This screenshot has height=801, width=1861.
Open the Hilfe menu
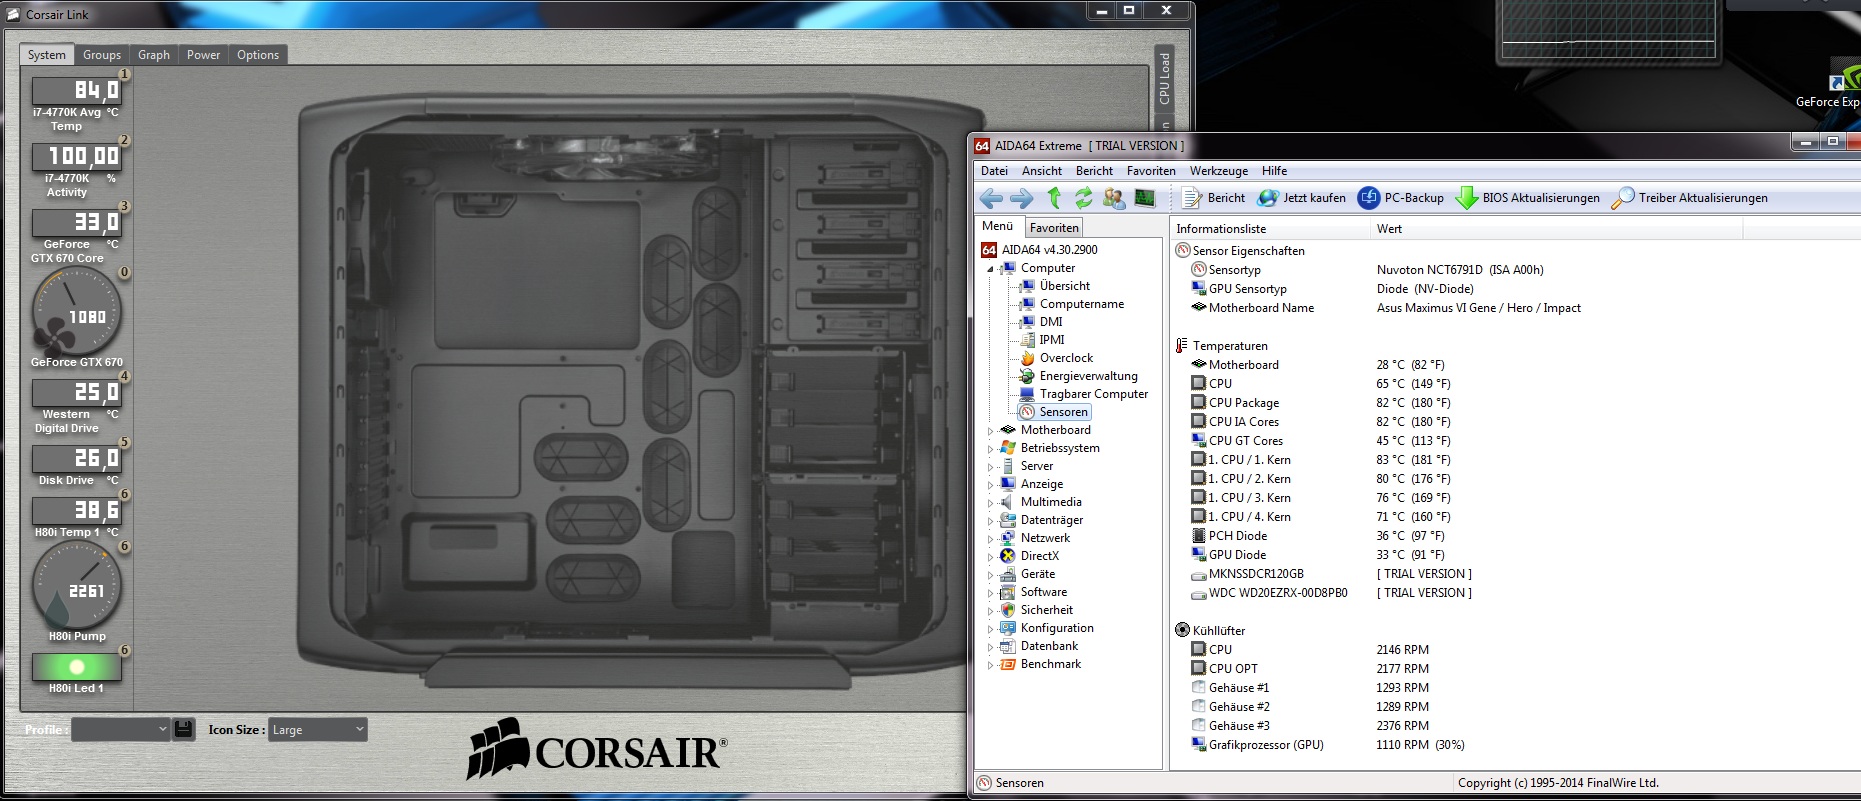point(1274,171)
